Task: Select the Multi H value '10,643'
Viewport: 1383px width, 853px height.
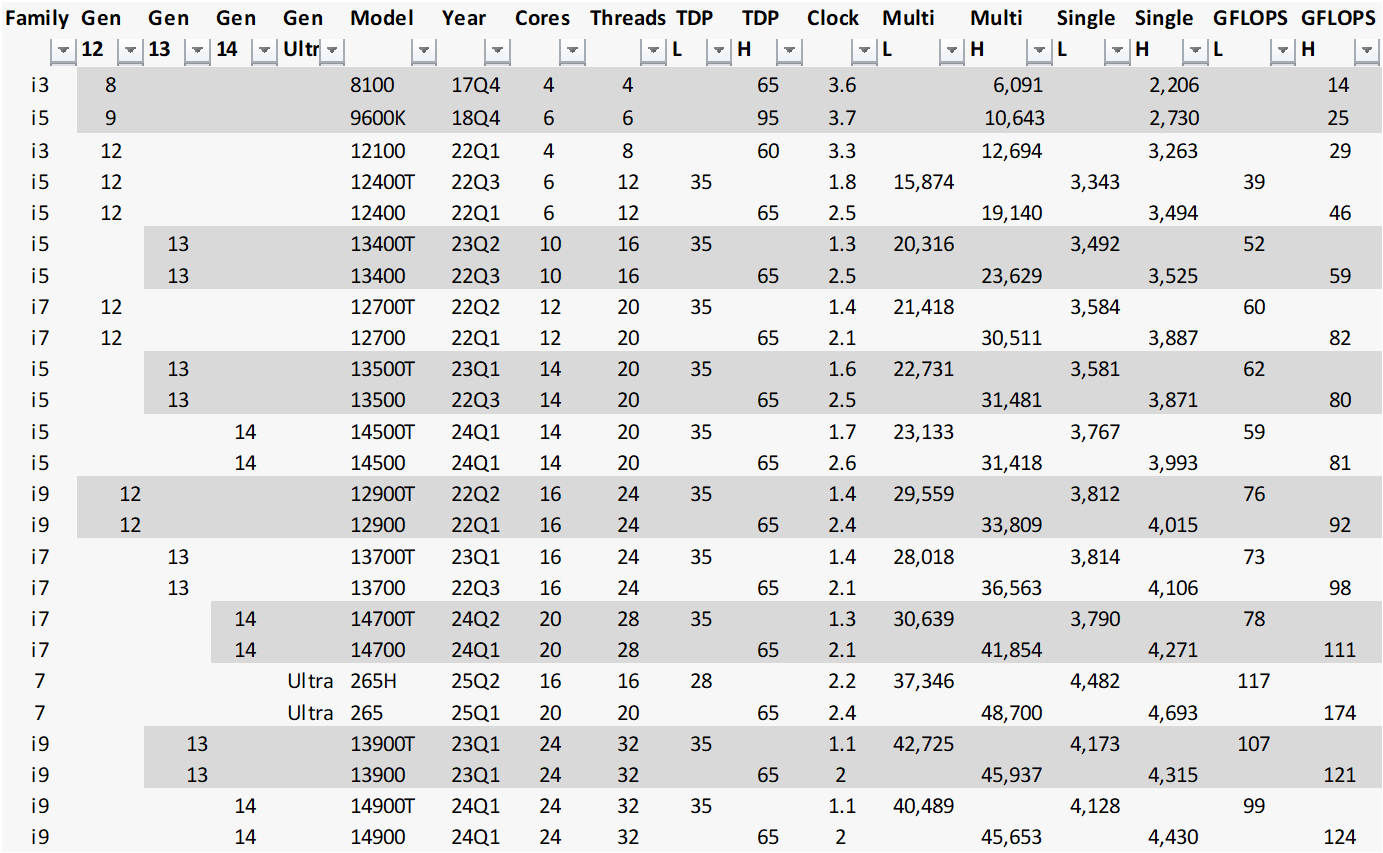Action: click(x=1013, y=118)
